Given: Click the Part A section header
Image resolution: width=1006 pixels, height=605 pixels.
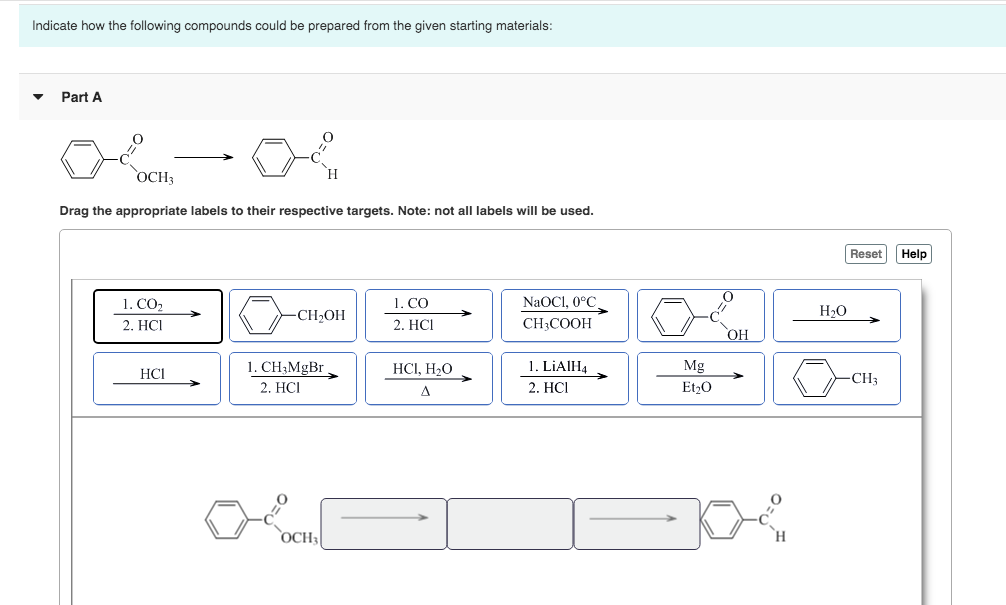Looking at the screenshot, I should coord(80,97).
